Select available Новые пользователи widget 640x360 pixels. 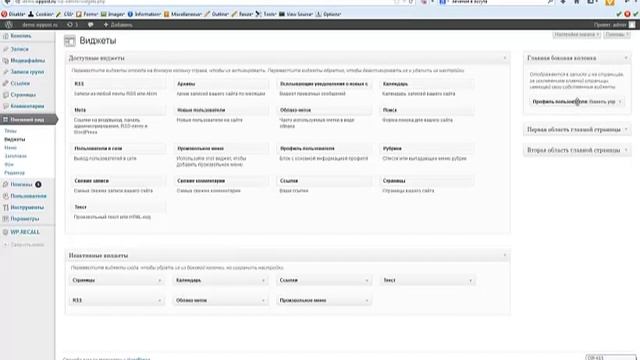[x=222, y=110]
